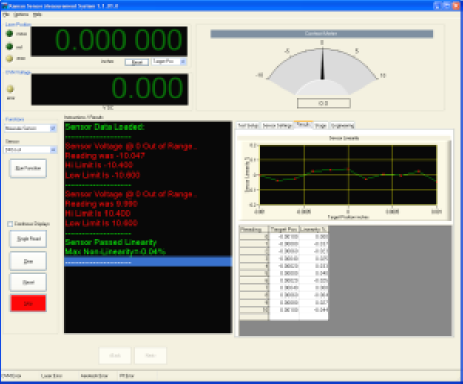Click 'Reading was 9.990' line
This screenshot has height=384, width=463.
point(101,204)
